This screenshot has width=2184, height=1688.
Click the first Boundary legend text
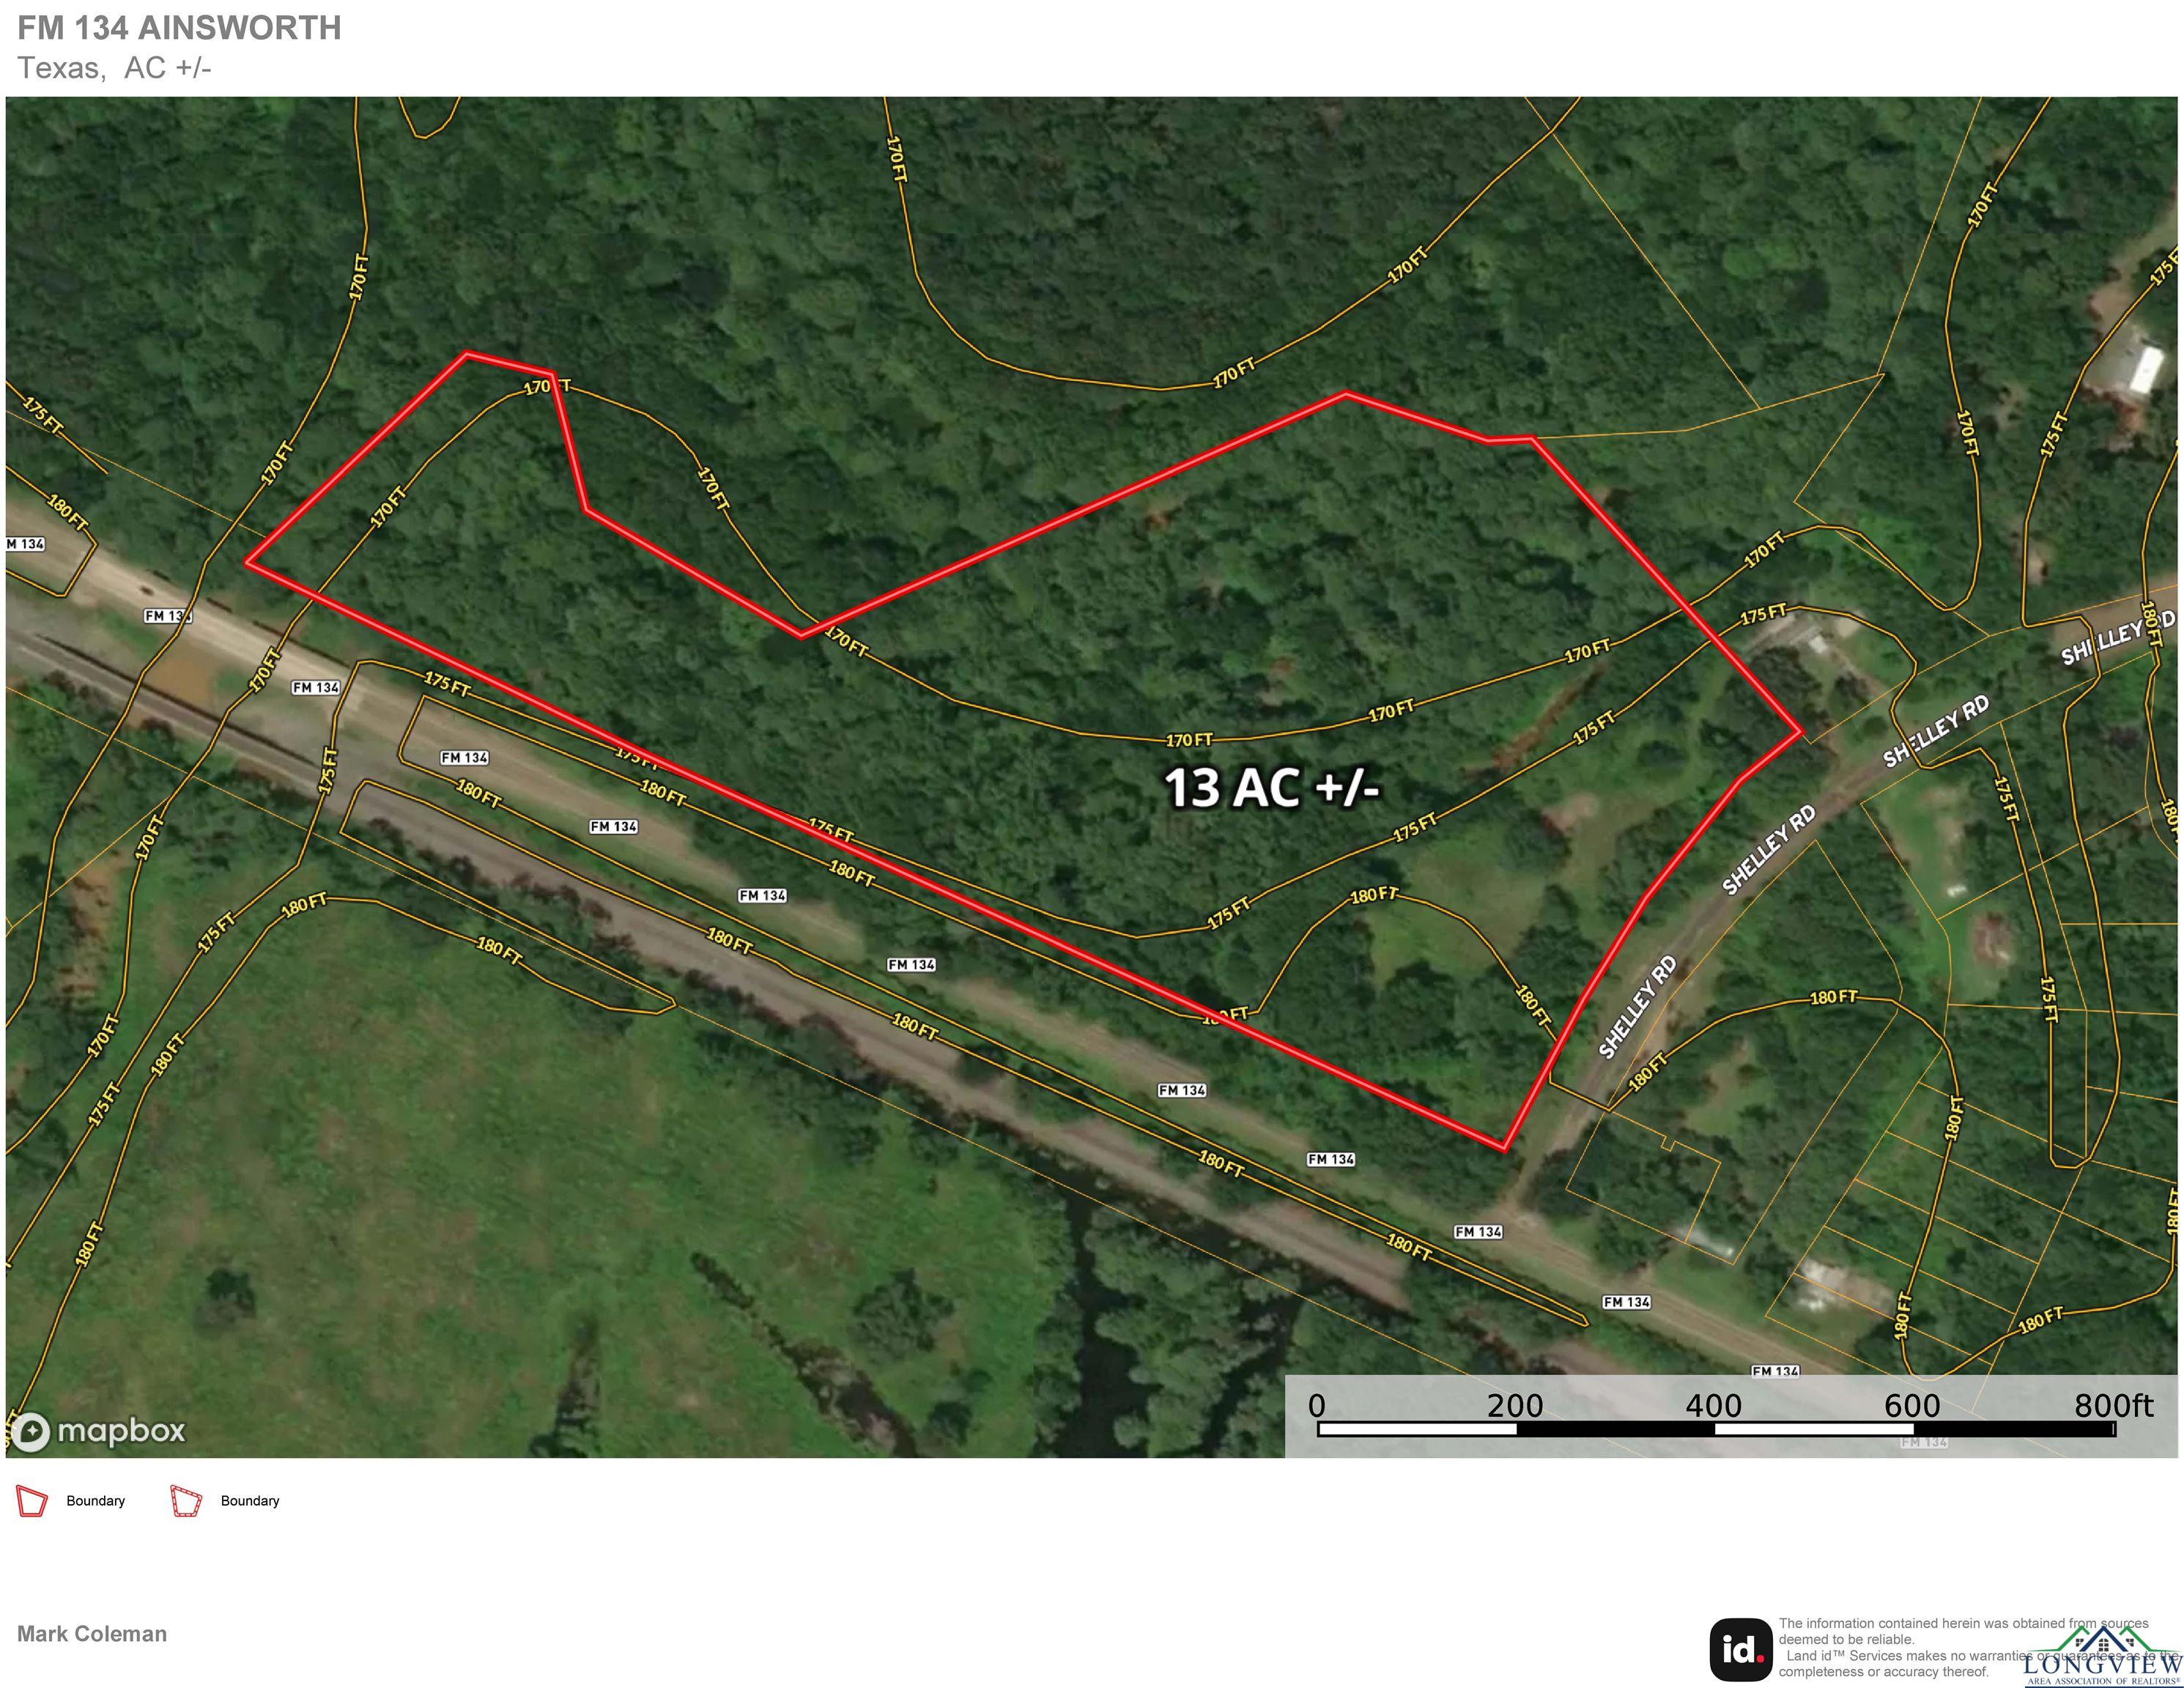click(96, 1501)
